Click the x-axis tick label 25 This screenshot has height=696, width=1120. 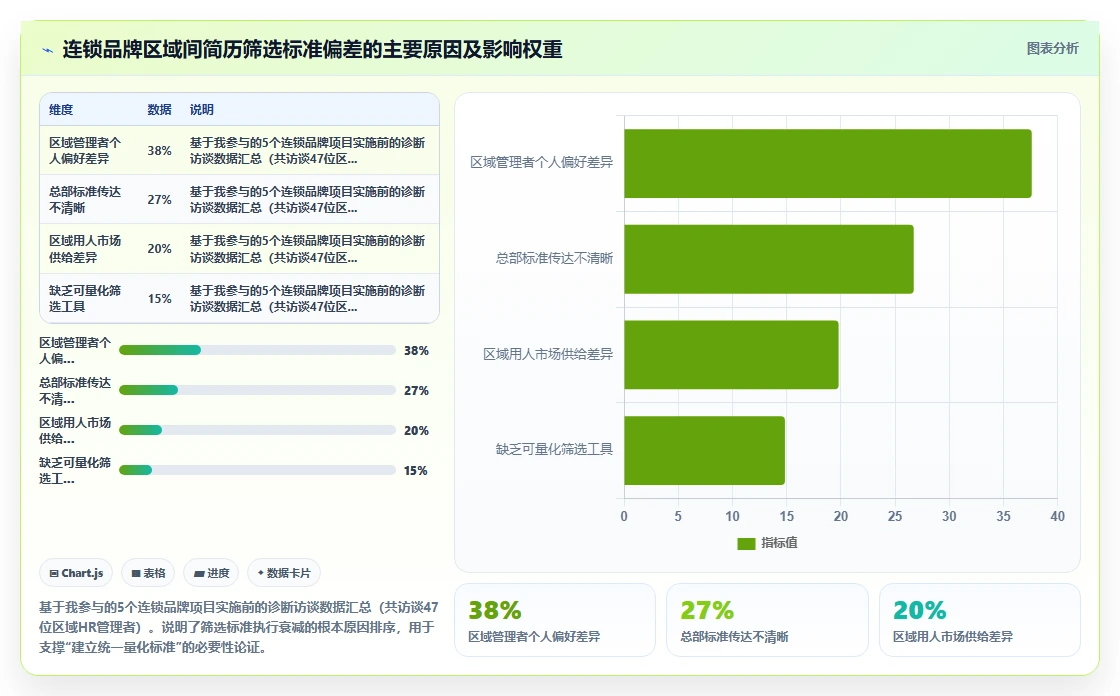pyautogui.click(x=894, y=517)
